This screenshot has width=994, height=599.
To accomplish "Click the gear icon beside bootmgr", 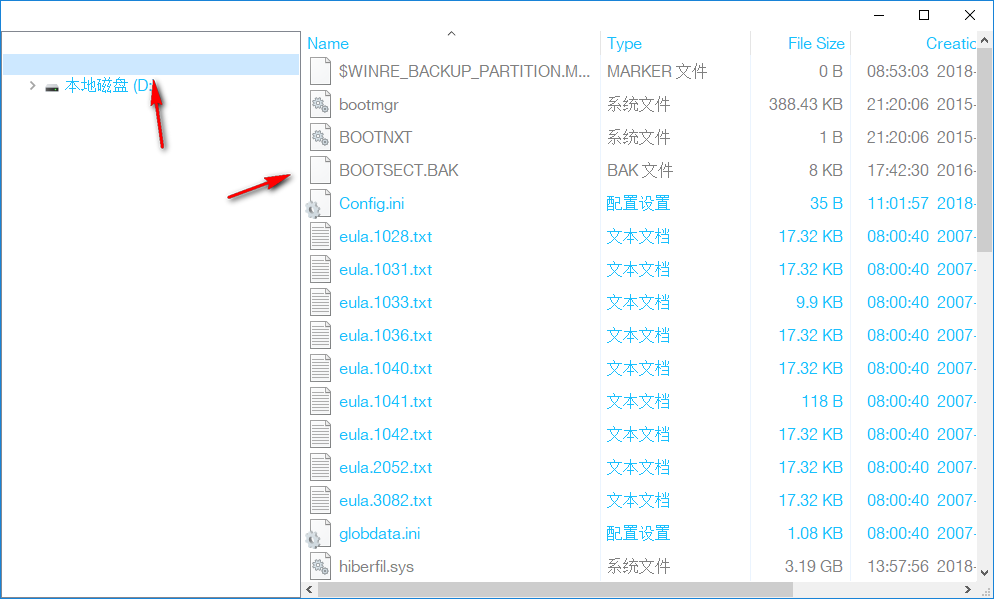I will [319, 103].
